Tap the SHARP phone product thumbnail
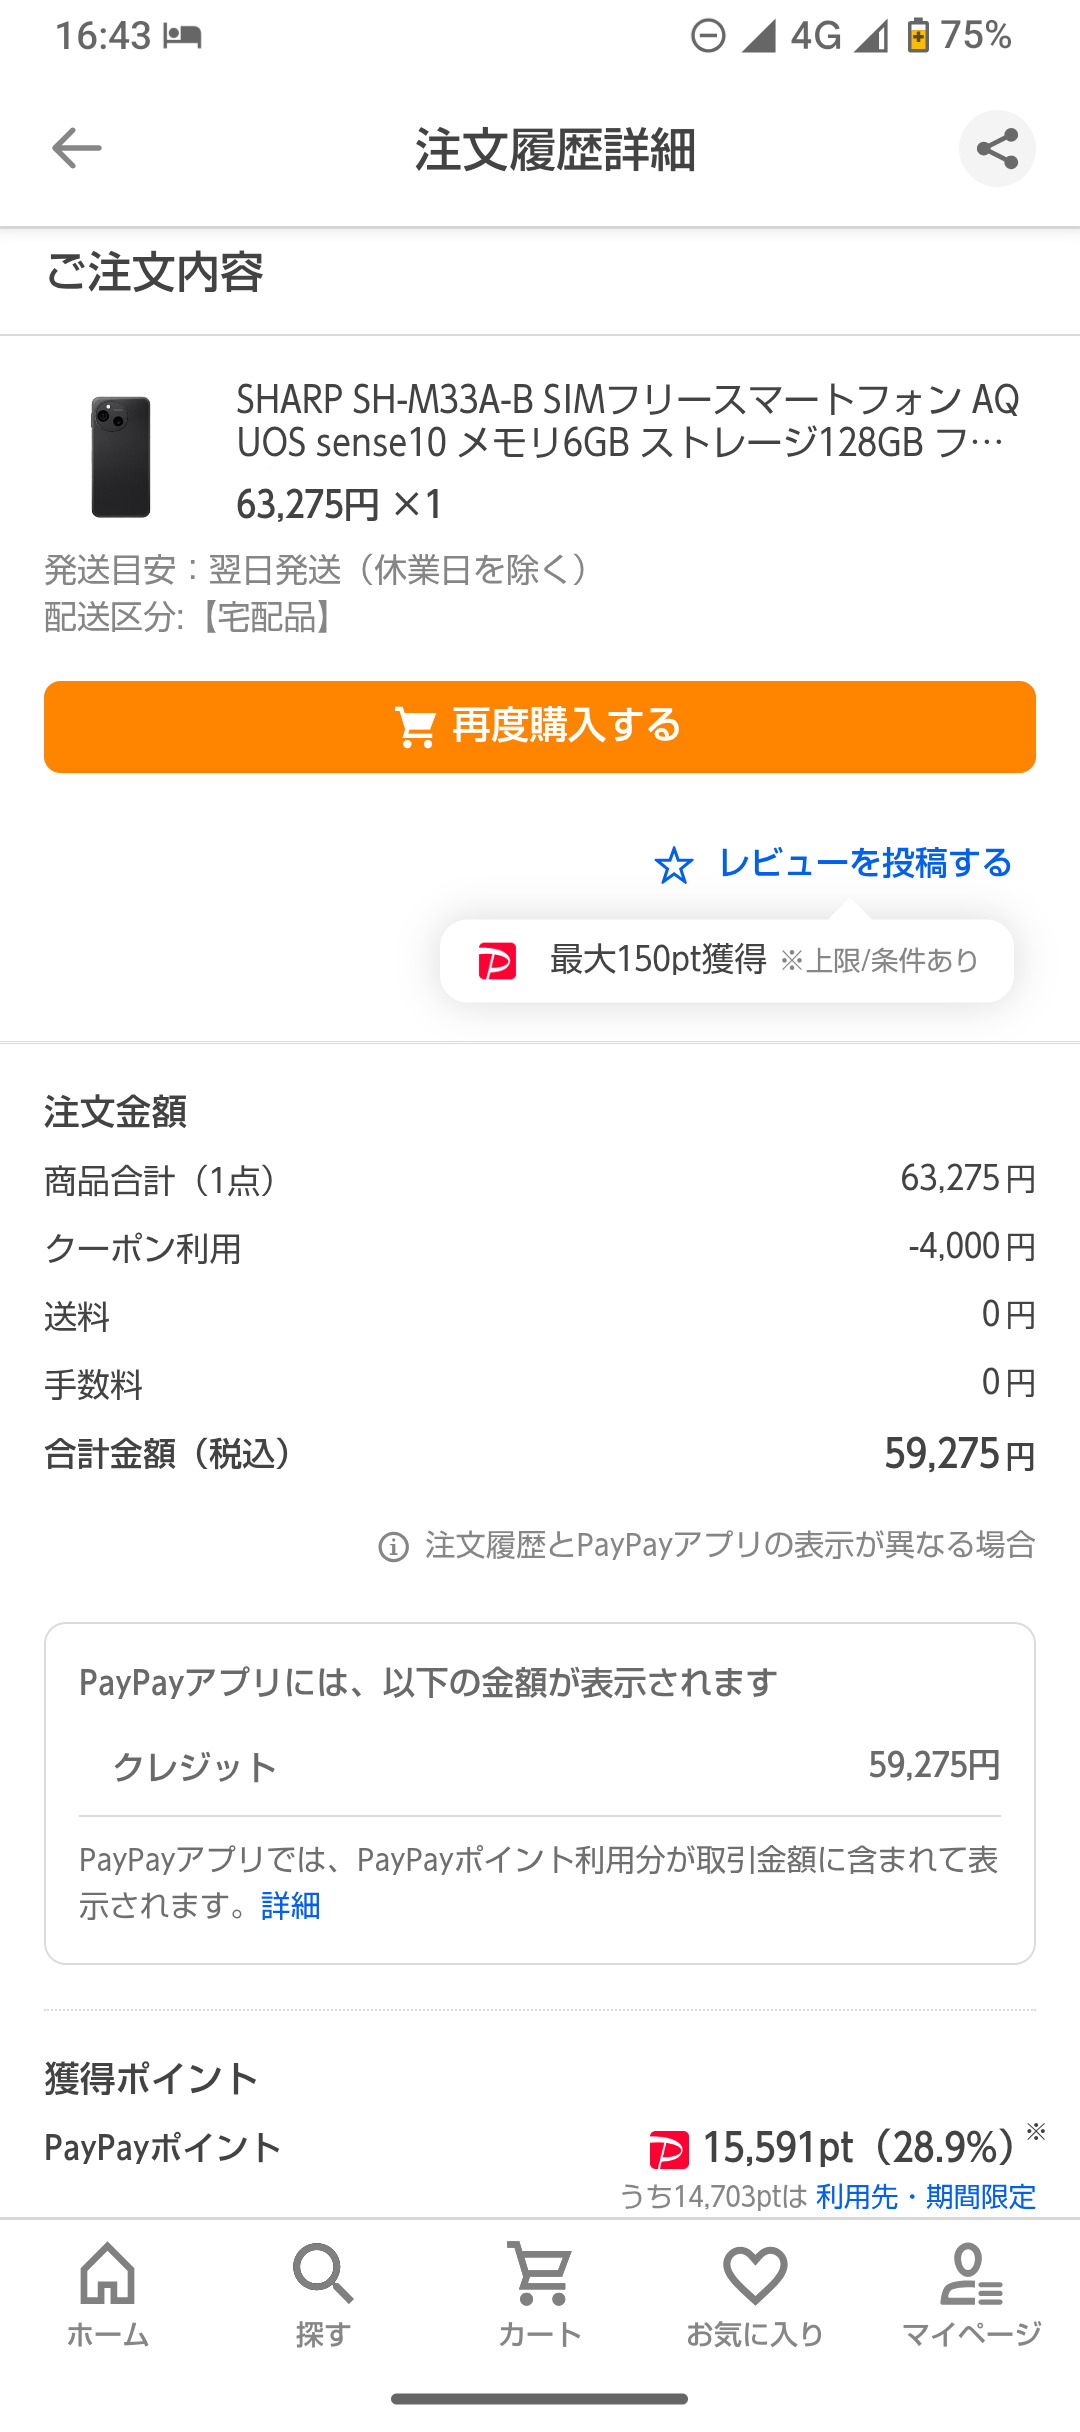This screenshot has width=1080, height=2432. tap(121, 457)
